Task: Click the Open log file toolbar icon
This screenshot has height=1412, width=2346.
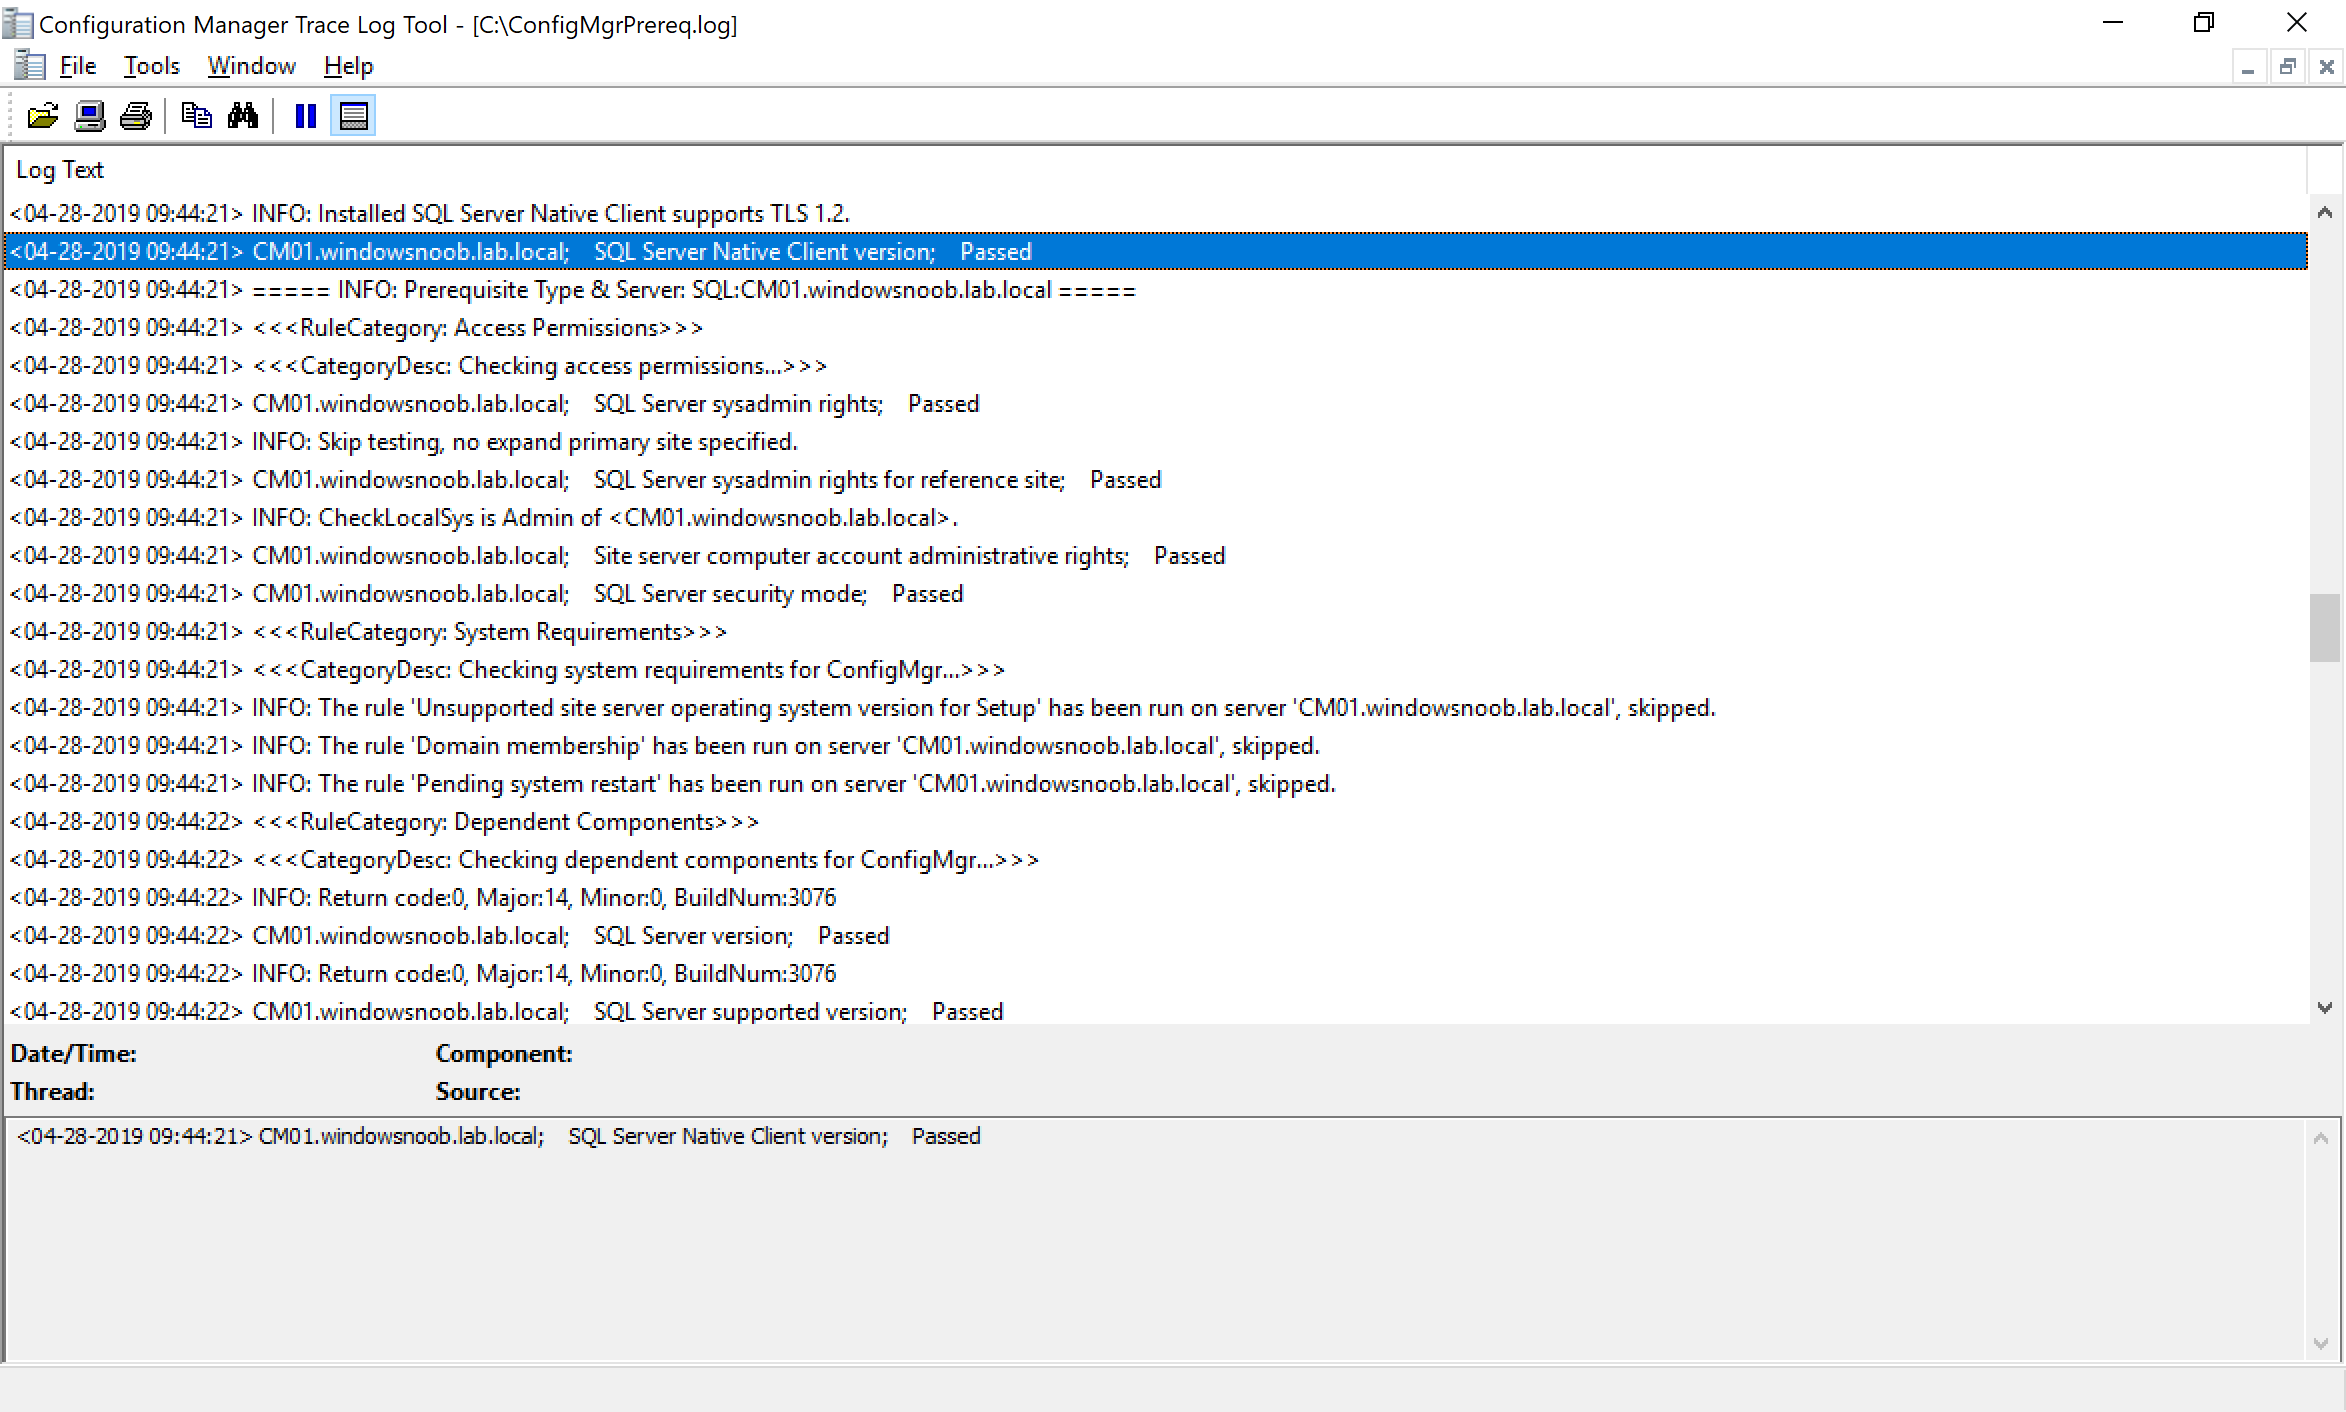Action: [43, 116]
